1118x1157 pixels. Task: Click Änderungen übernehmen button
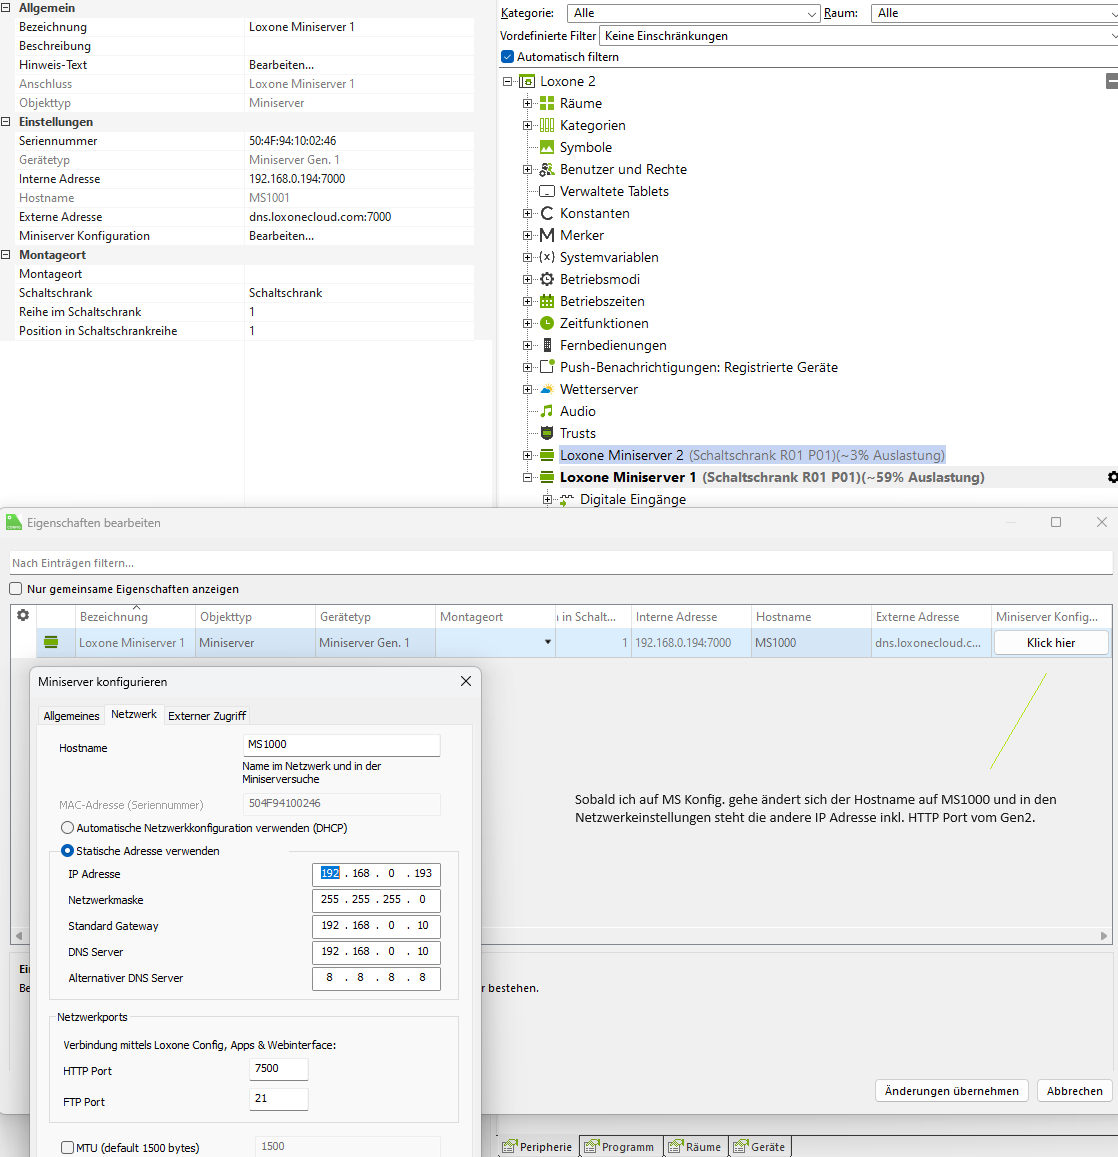951,1091
